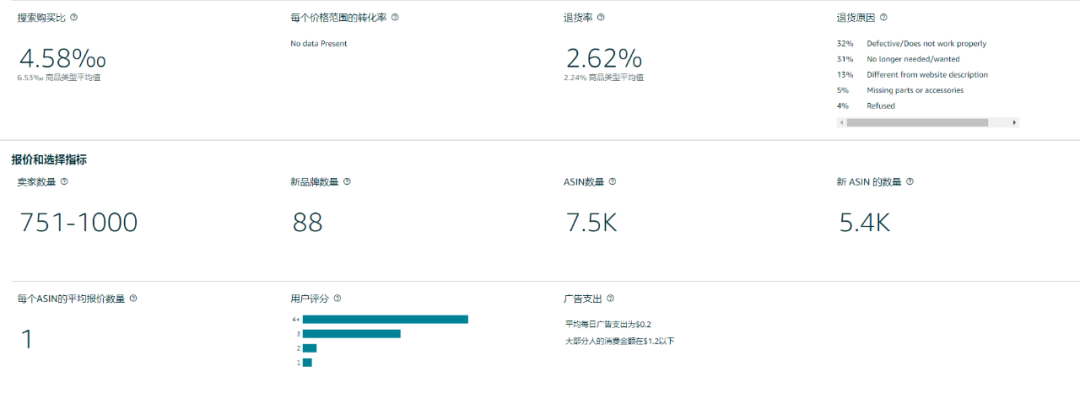Viewport: 1080px width, 404px height.
Task: Click the help icon beside 每个ASIN的平均报价数量
Action: click(133, 298)
